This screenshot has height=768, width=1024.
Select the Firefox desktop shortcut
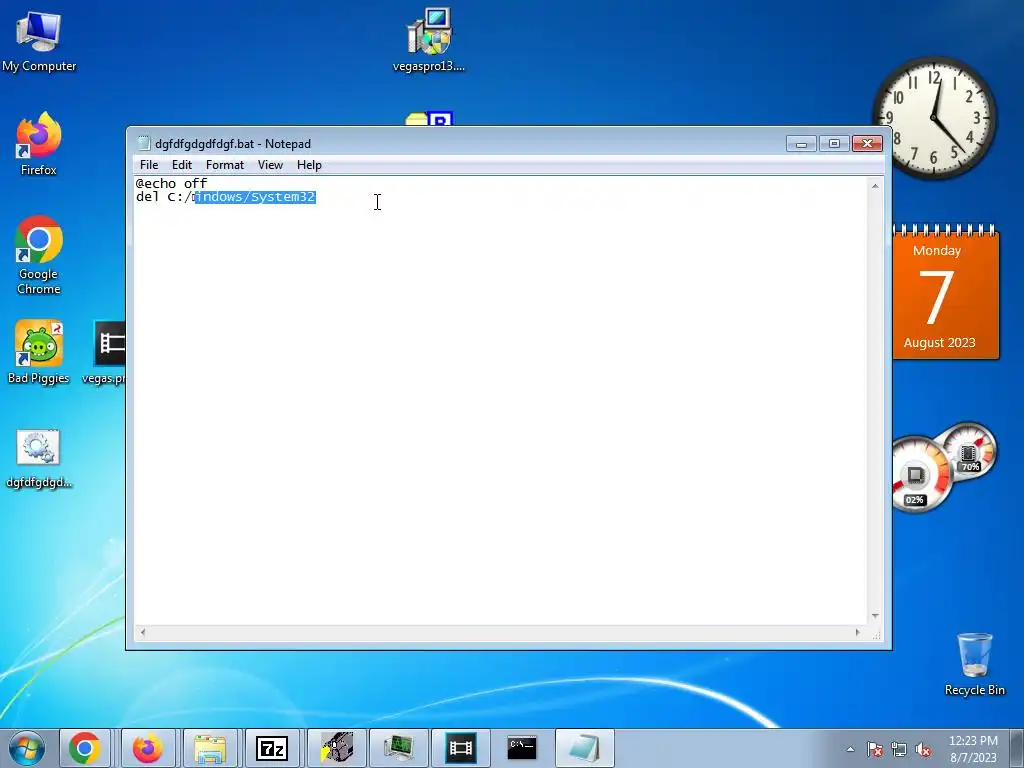tap(39, 144)
